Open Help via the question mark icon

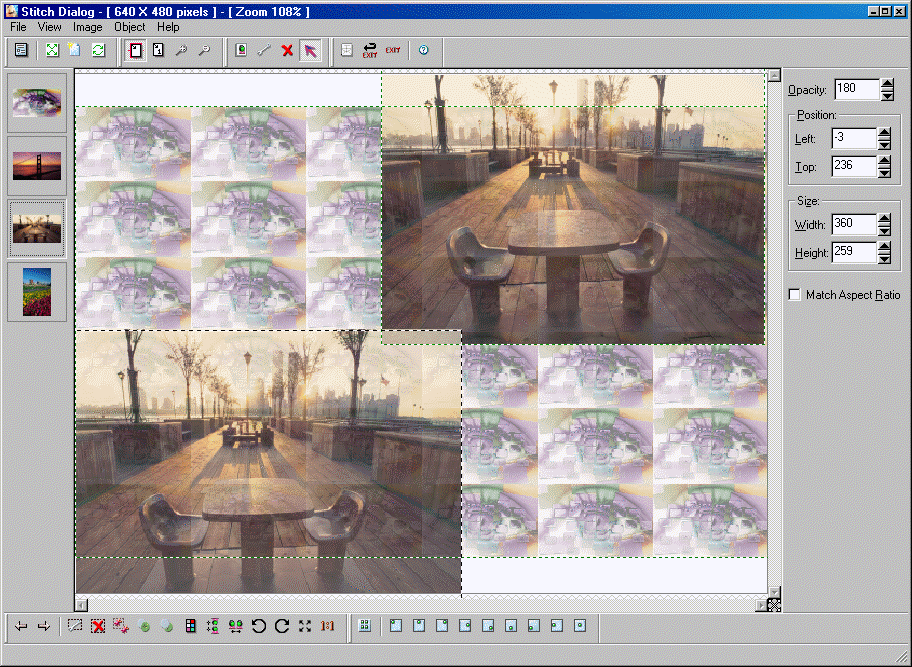(x=423, y=50)
